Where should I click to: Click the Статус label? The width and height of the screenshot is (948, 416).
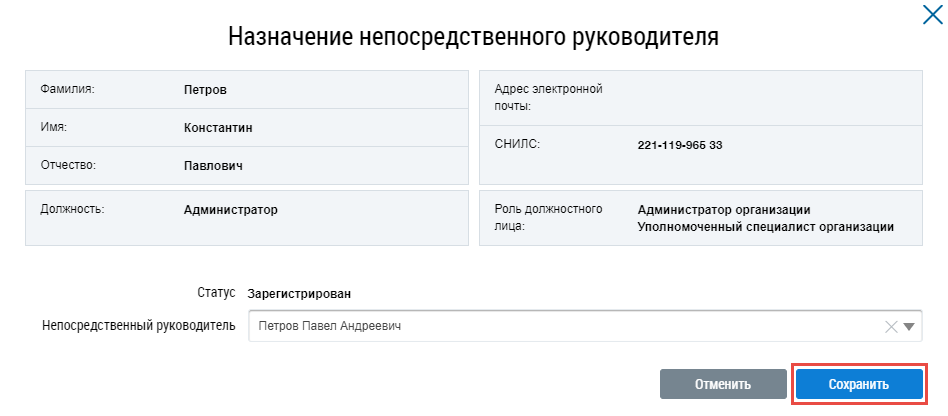pyautogui.click(x=216, y=293)
